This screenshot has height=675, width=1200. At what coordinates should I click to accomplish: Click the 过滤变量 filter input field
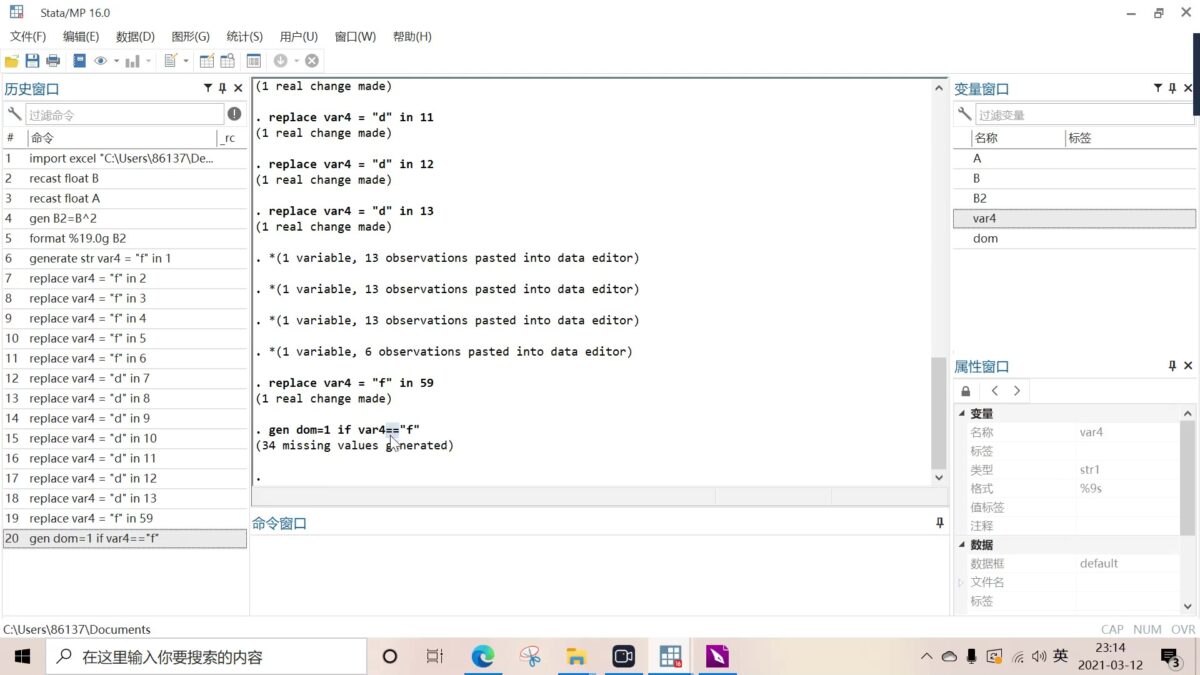tap(1084, 115)
